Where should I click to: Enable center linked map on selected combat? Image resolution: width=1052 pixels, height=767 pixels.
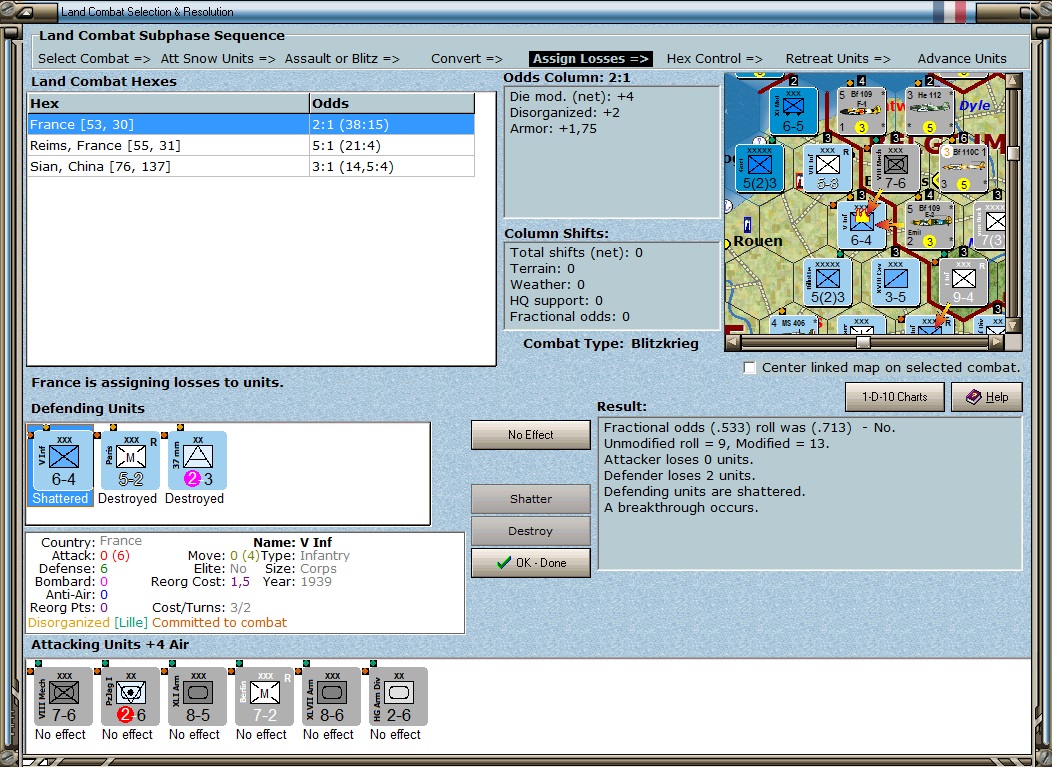pyautogui.click(x=749, y=368)
